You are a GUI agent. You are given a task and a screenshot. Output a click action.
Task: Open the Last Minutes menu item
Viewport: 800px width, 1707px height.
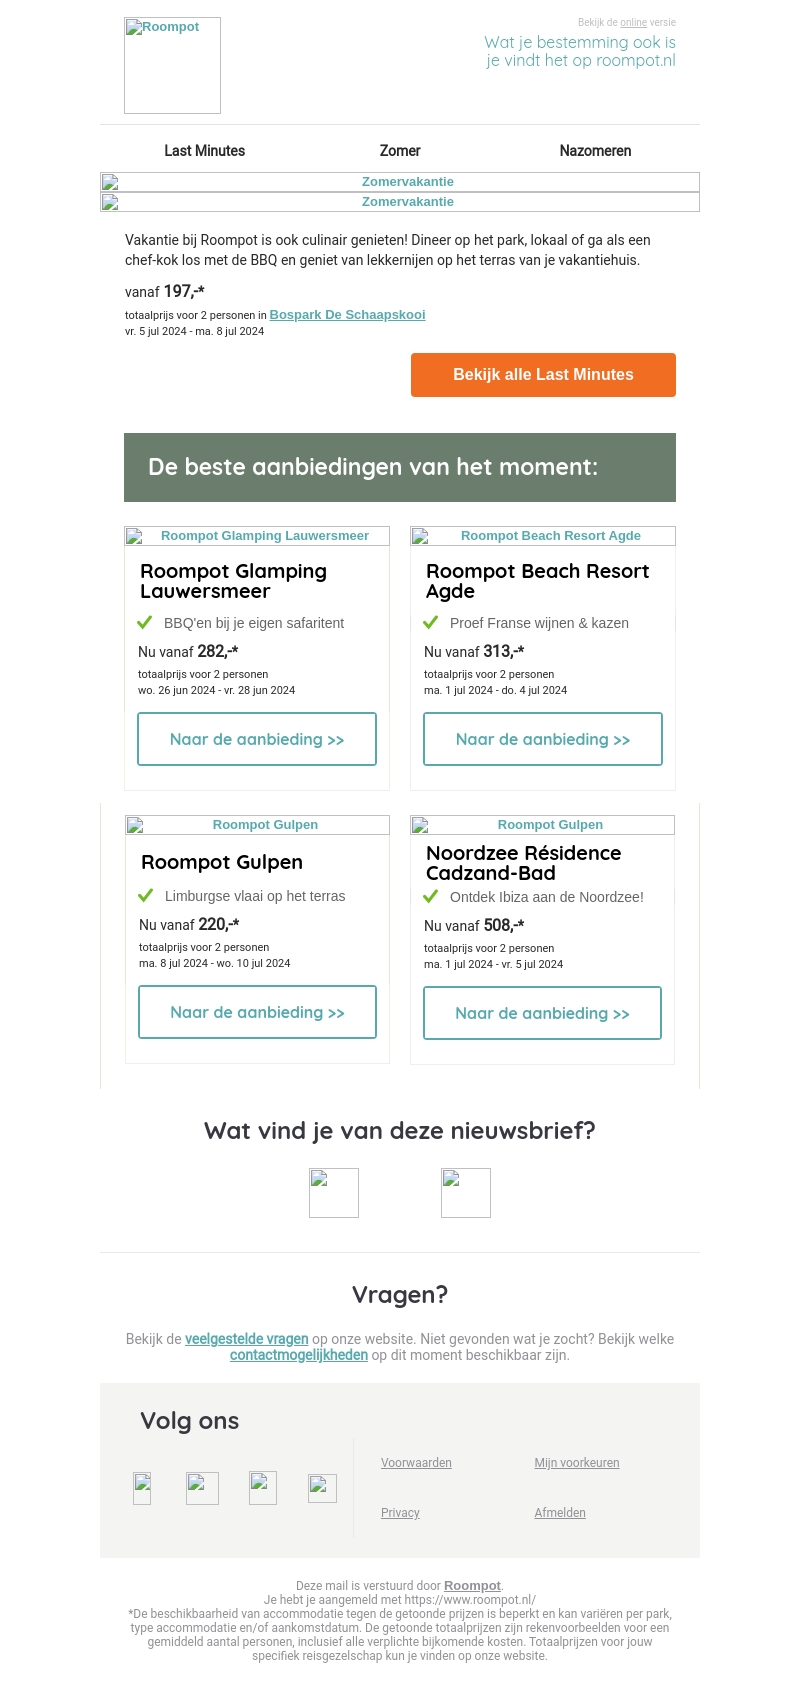(205, 151)
